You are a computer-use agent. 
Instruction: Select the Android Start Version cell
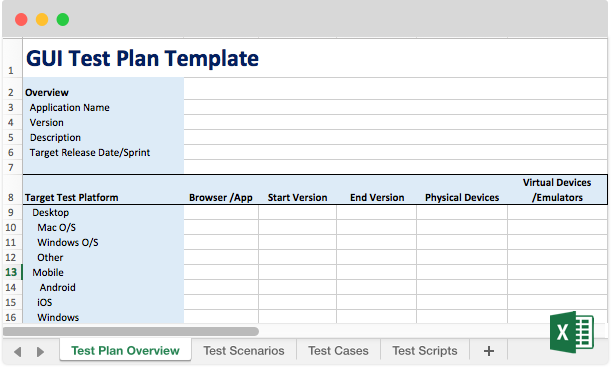click(x=297, y=287)
